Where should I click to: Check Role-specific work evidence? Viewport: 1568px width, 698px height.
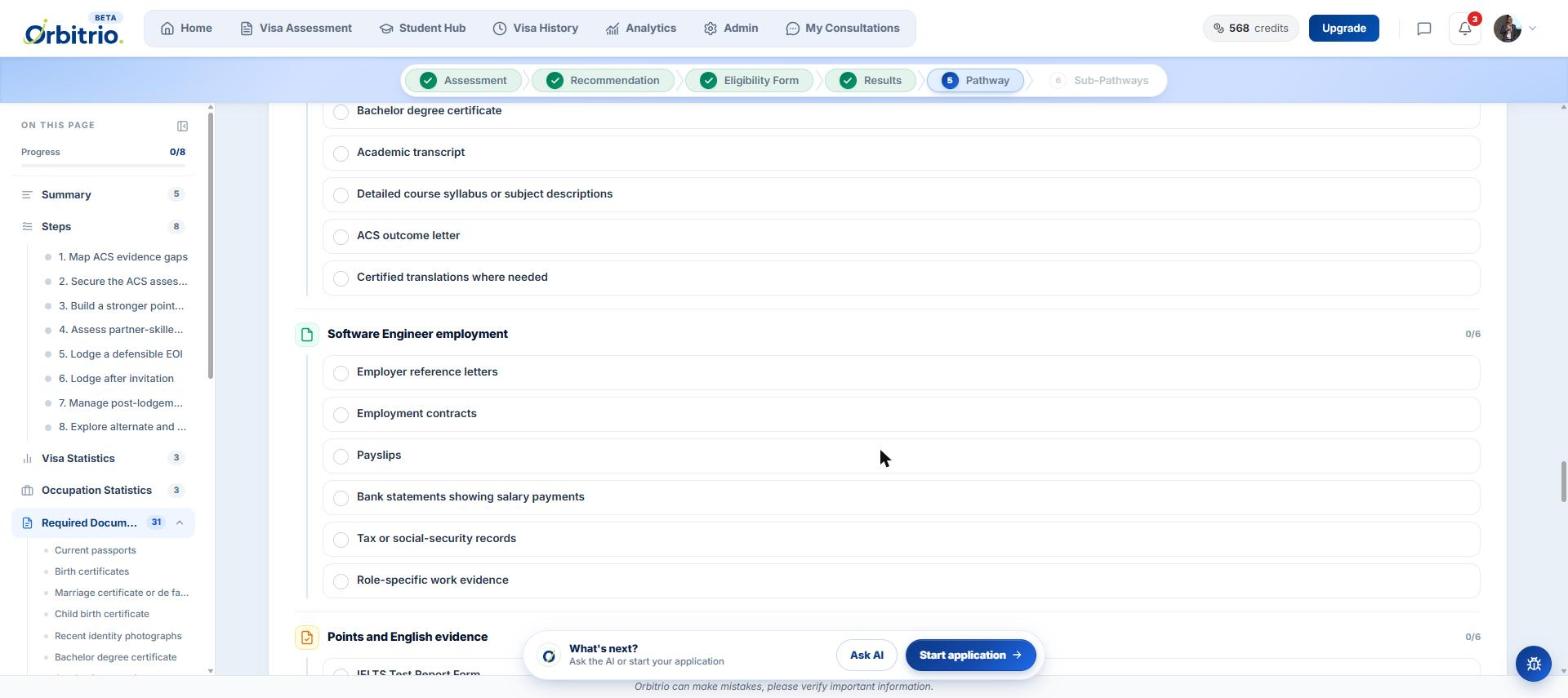(x=341, y=581)
